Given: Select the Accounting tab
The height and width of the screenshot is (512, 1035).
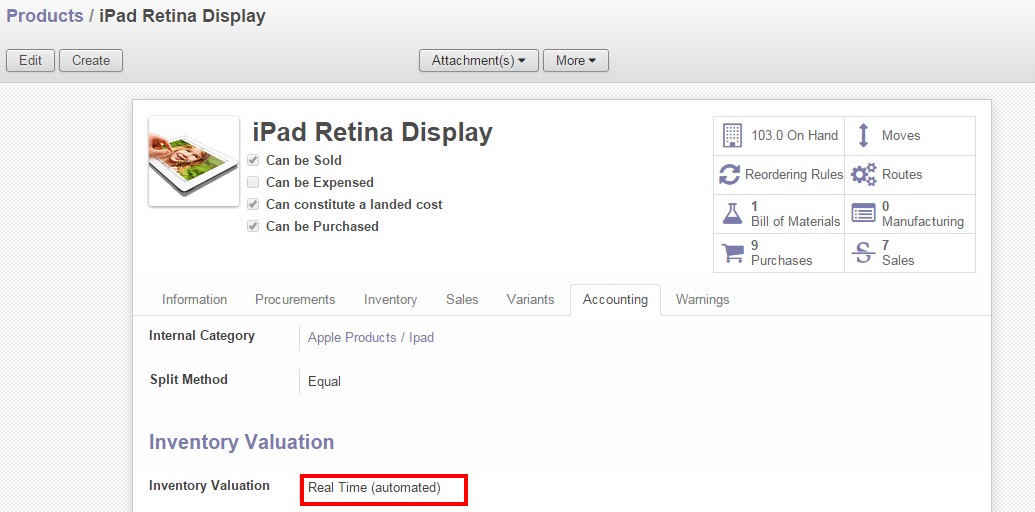Looking at the screenshot, I should 615,300.
